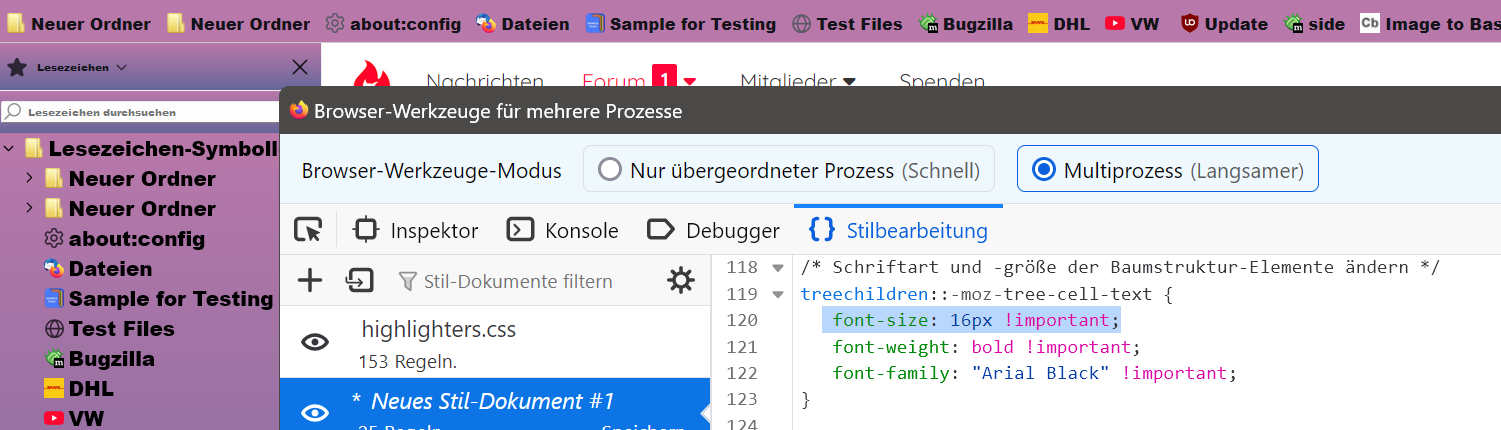Click the import style sheet icon
This screenshot has height=430, width=1501.
tap(358, 281)
